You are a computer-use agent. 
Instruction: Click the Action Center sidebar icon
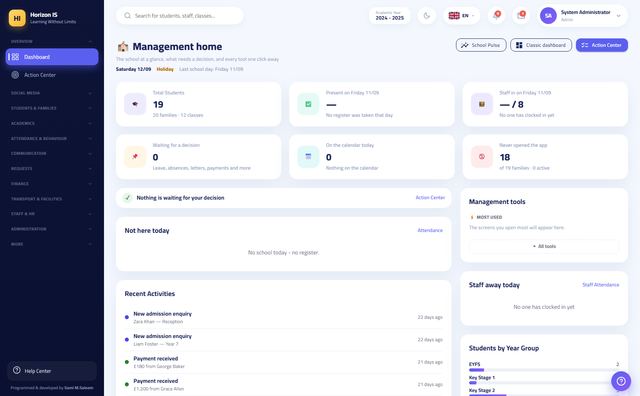(15, 75)
